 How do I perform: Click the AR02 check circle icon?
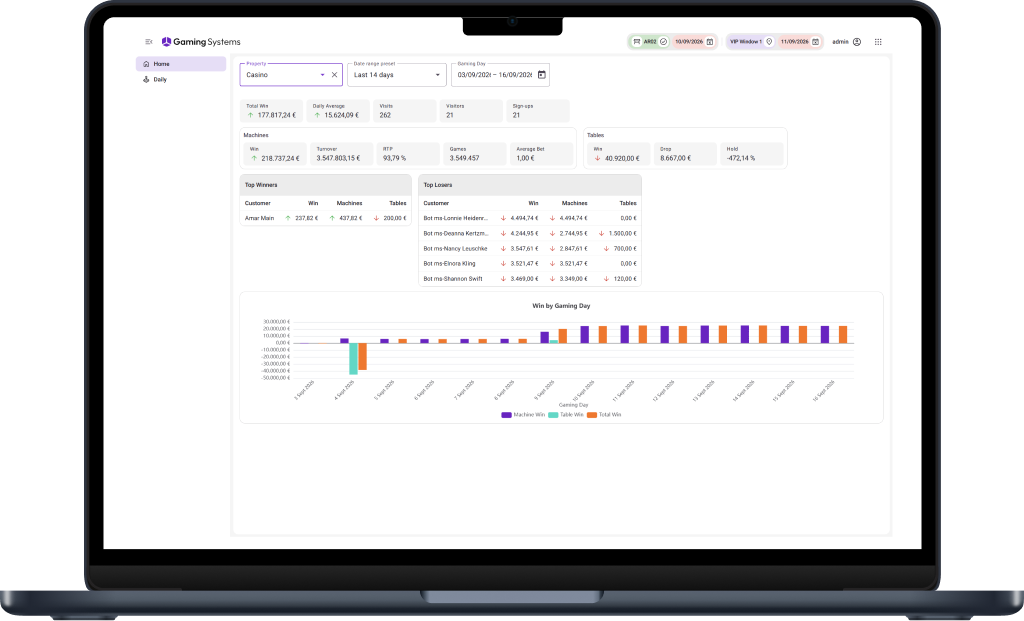point(664,42)
